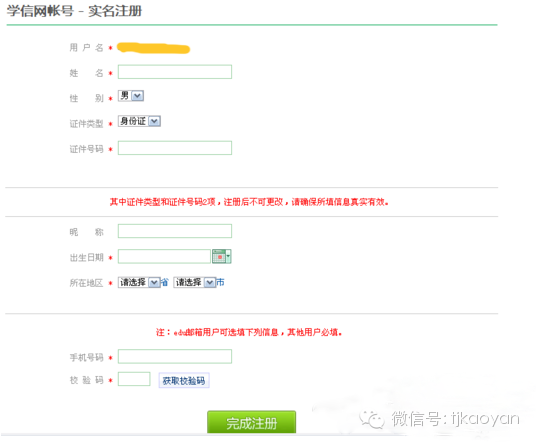Click the 校验码 verification code box
The image size is (536, 444).
(134, 379)
